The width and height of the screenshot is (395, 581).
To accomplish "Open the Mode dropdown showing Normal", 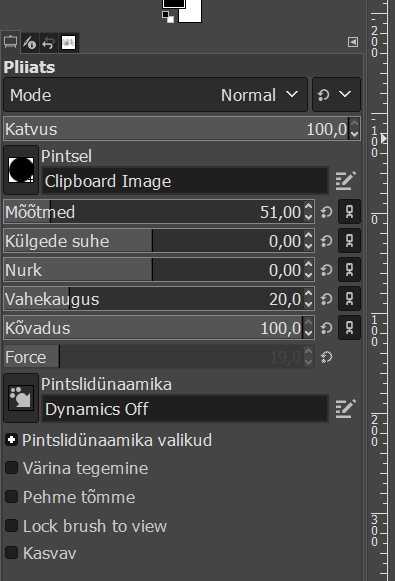I will point(156,95).
